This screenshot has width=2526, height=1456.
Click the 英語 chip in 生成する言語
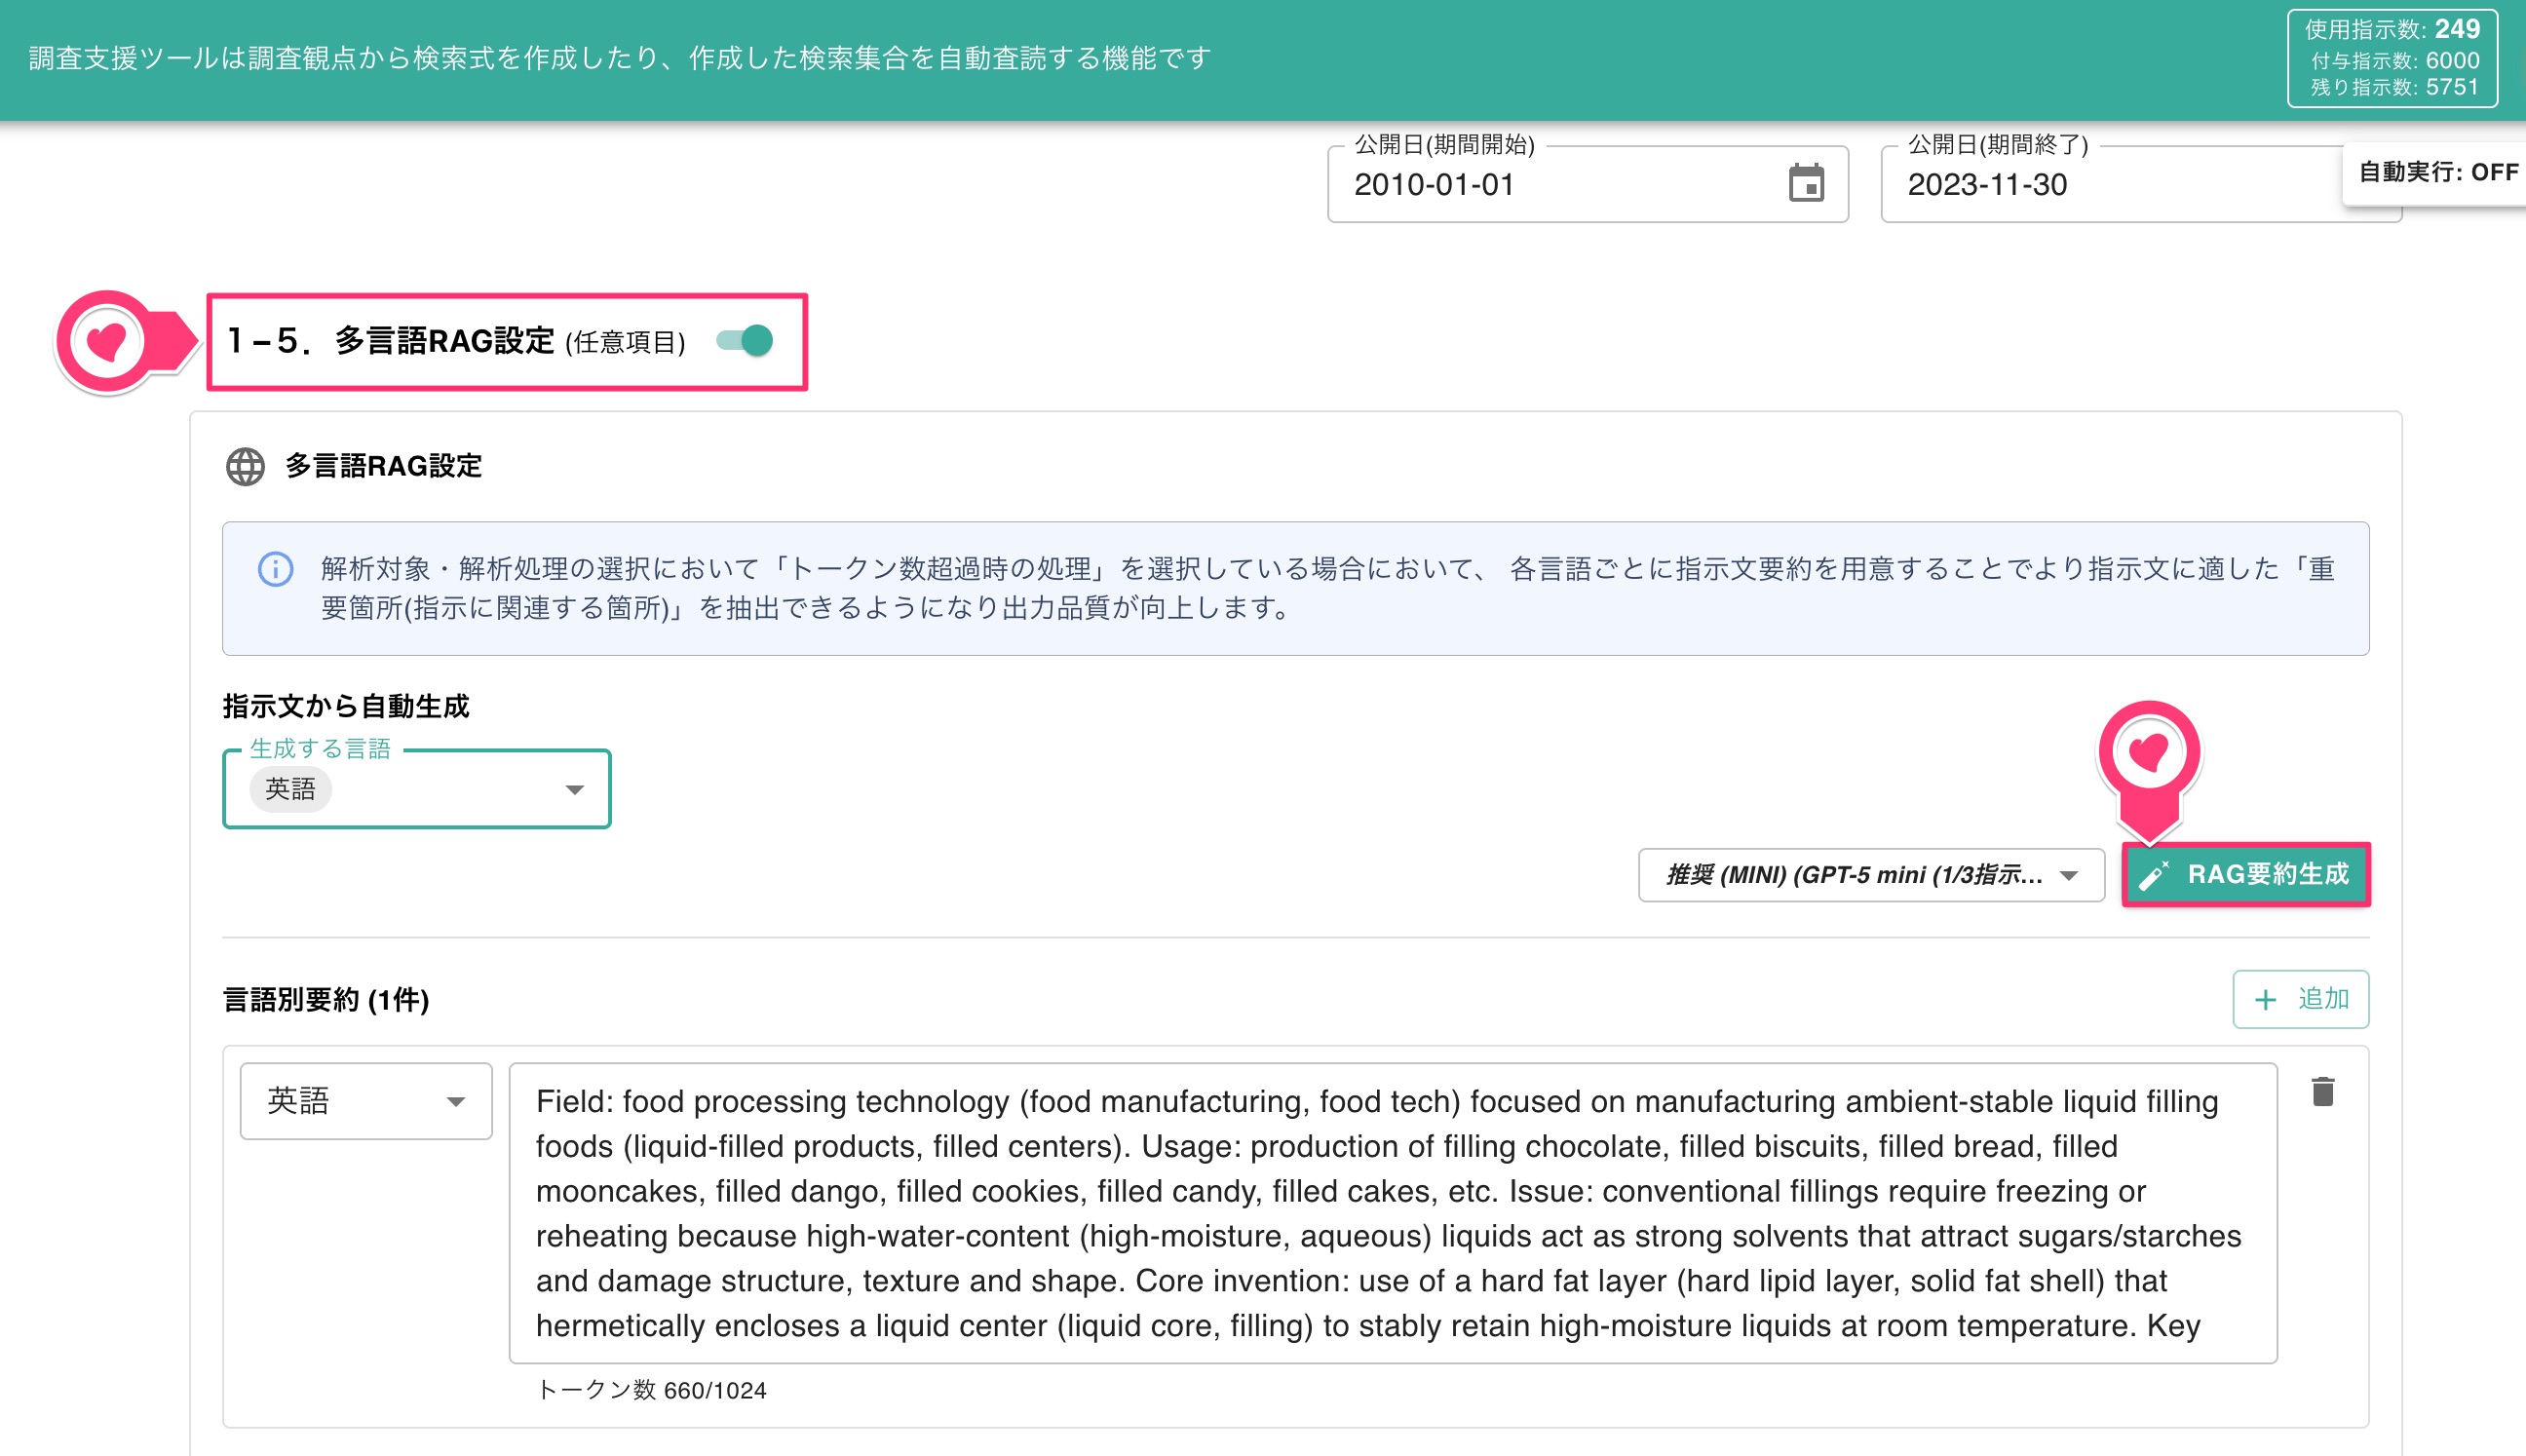pyautogui.click(x=290, y=789)
